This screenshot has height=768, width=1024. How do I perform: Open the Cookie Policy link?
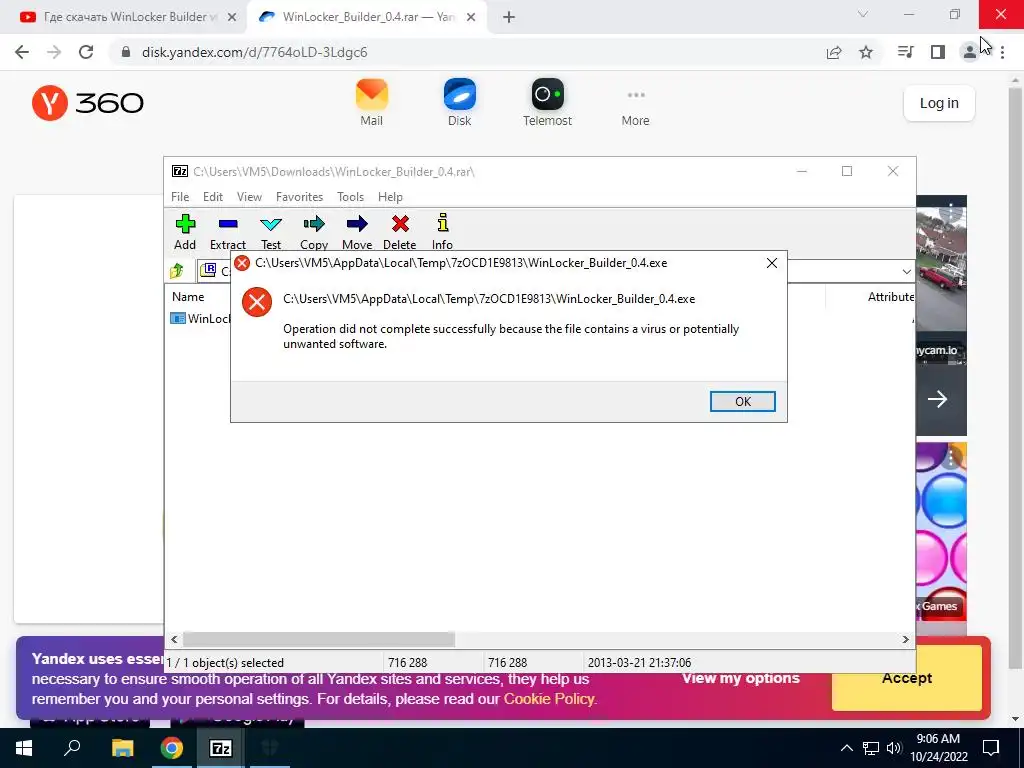(x=549, y=699)
